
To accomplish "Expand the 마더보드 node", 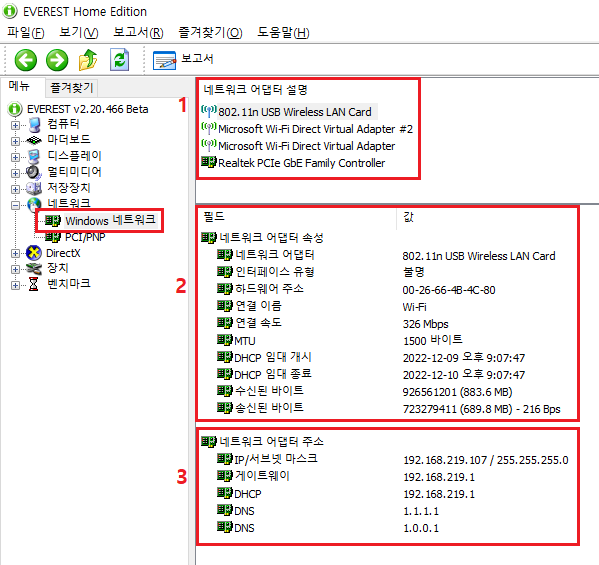I will (15, 141).
